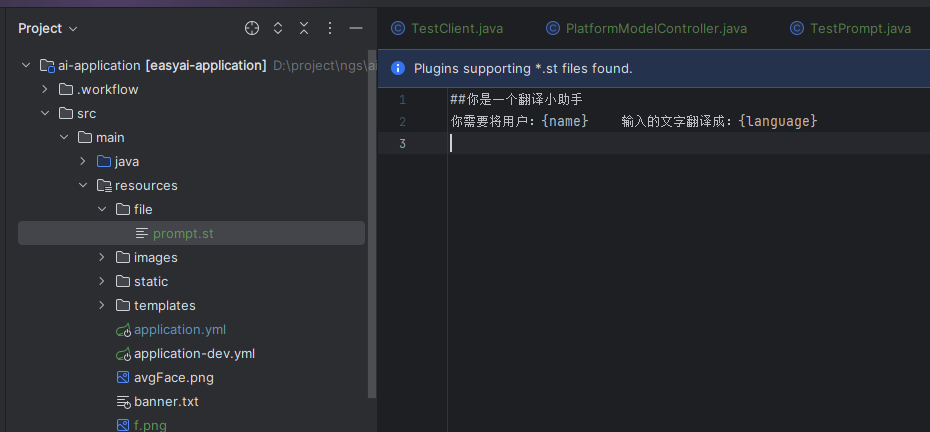Open the Project view dropdown

point(47,28)
